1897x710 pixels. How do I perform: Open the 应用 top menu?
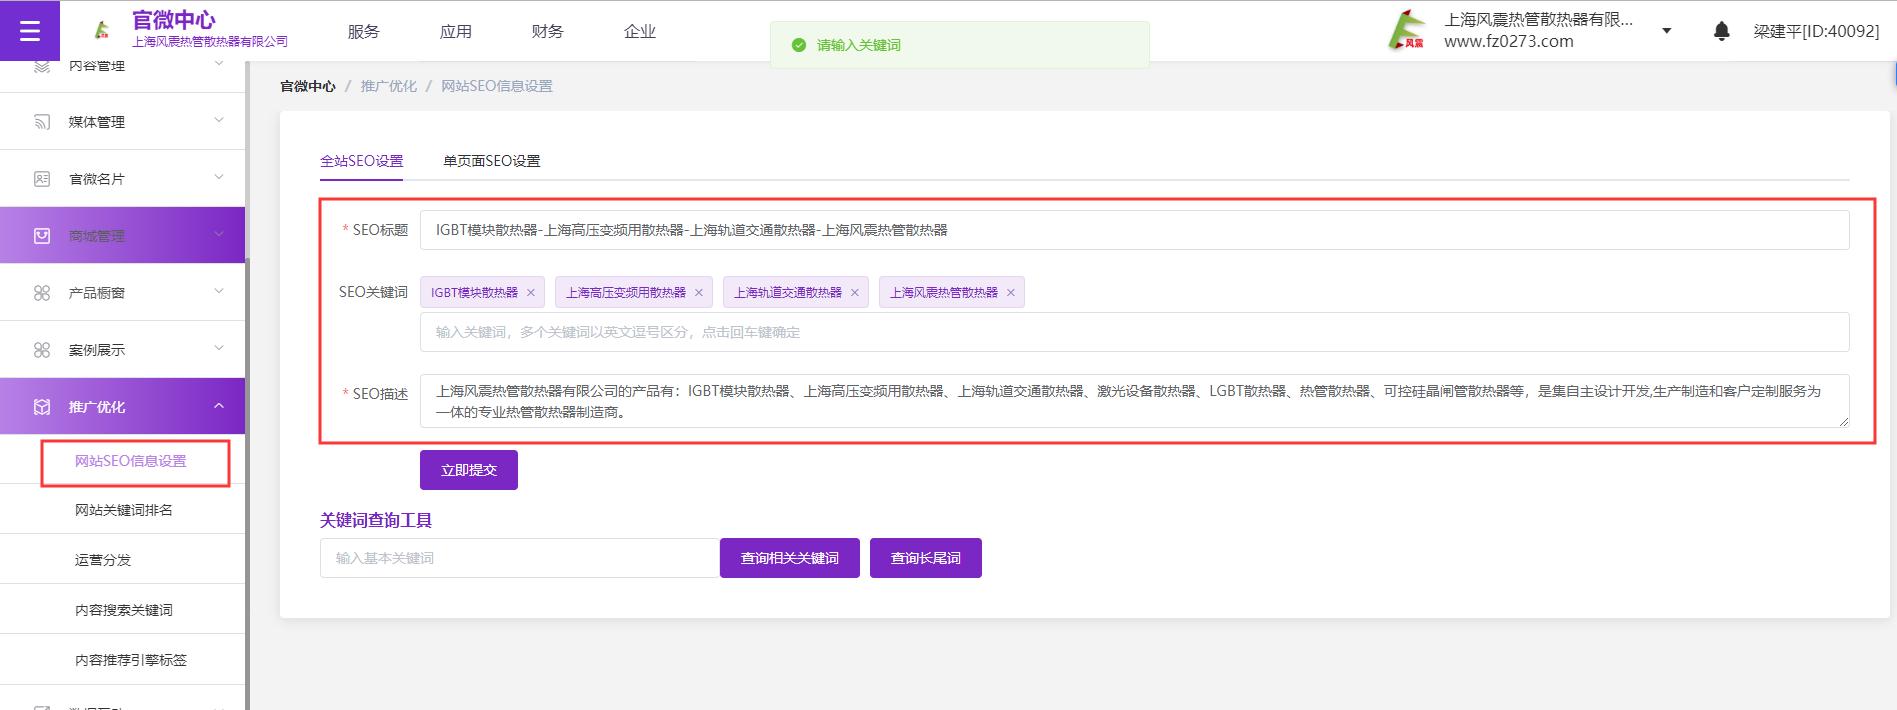(x=456, y=31)
